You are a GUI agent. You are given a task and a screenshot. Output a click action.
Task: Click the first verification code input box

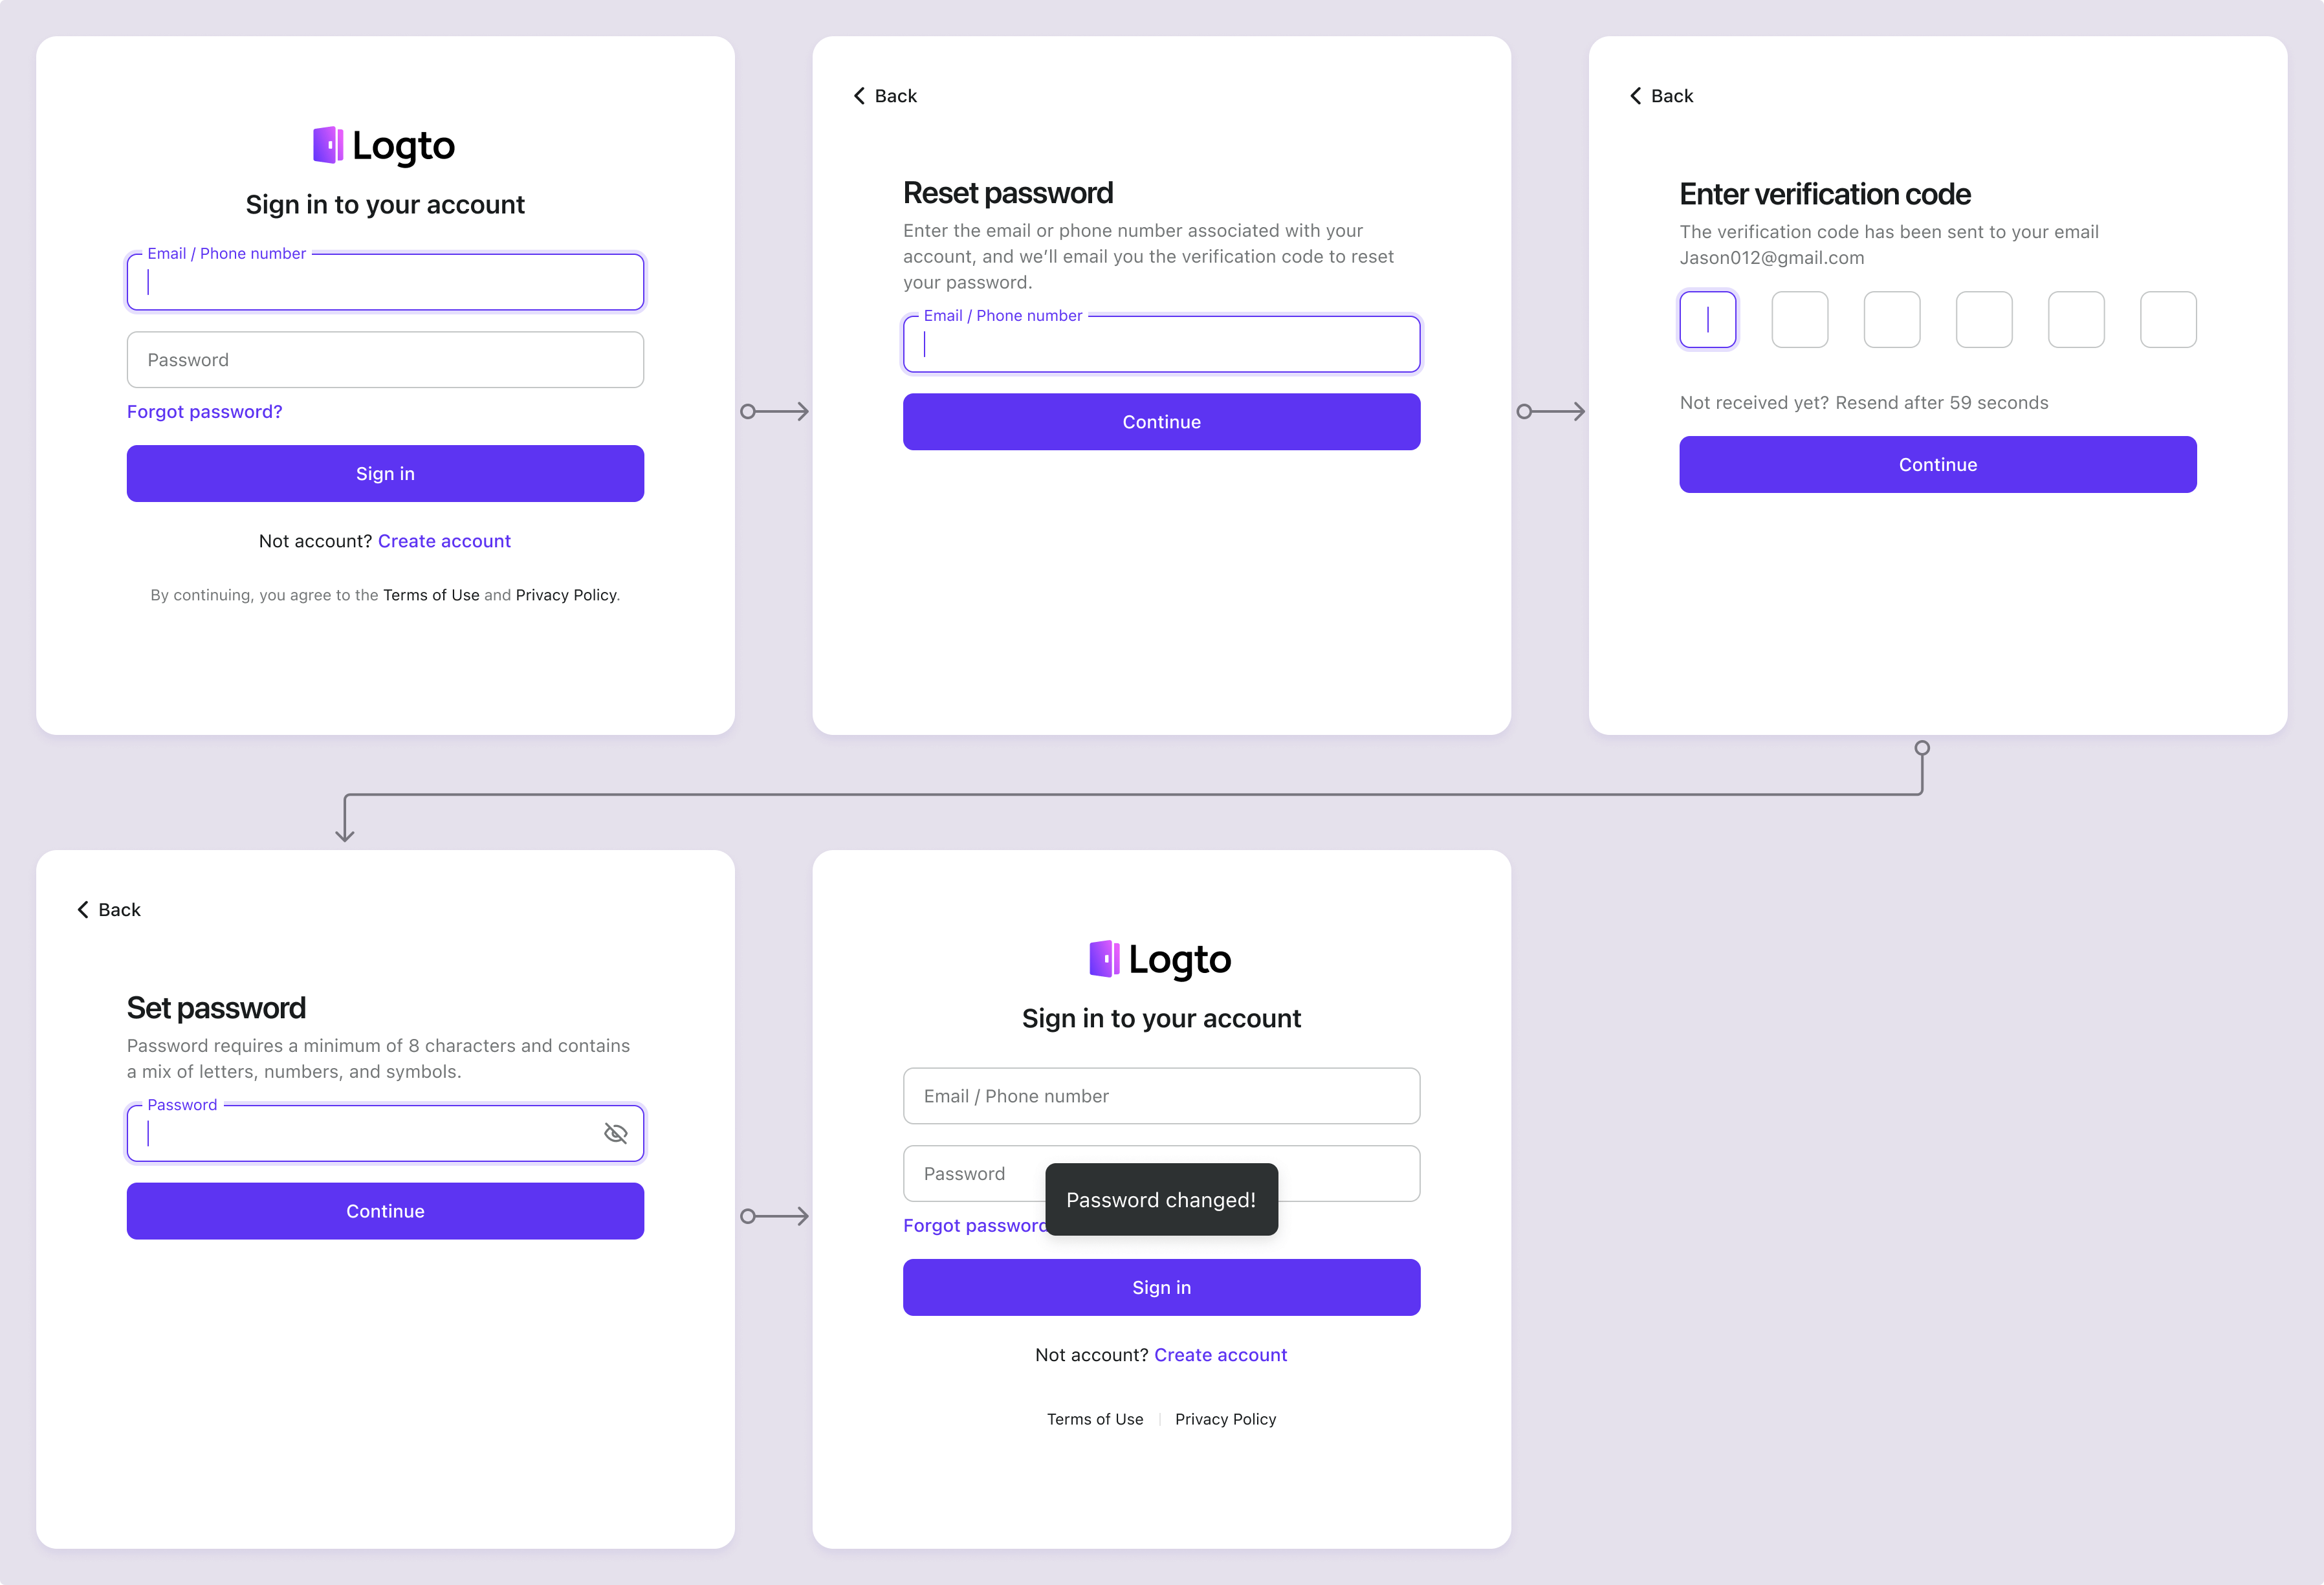pyautogui.click(x=1706, y=320)
